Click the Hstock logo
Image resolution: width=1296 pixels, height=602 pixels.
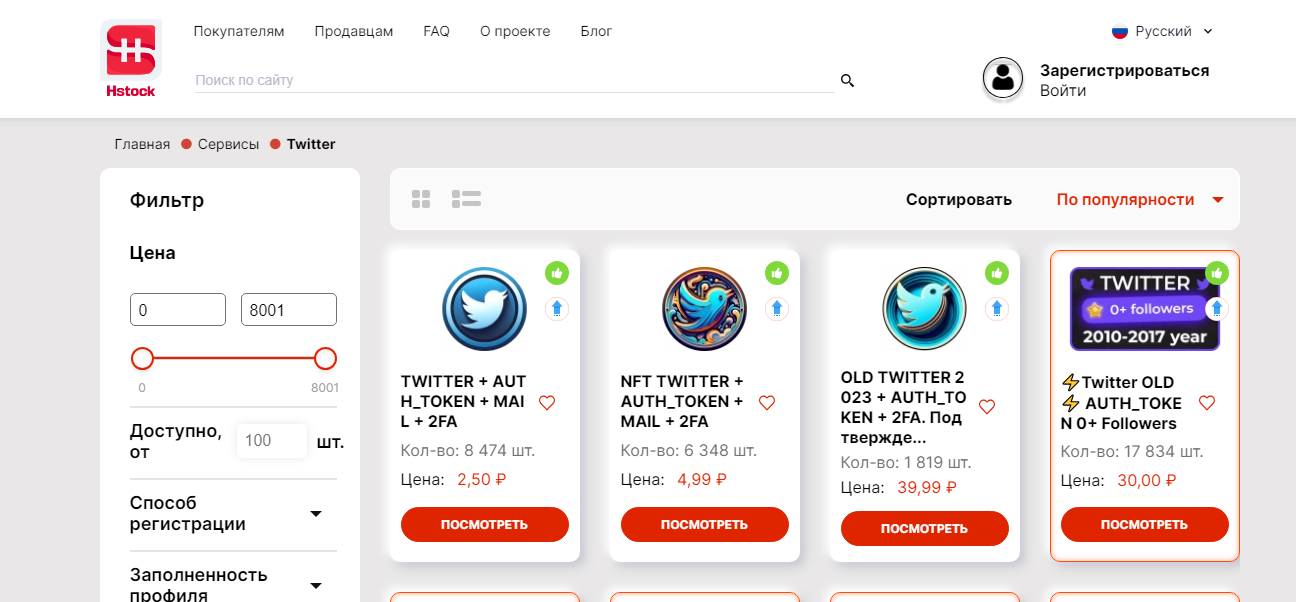pos(131,59)
